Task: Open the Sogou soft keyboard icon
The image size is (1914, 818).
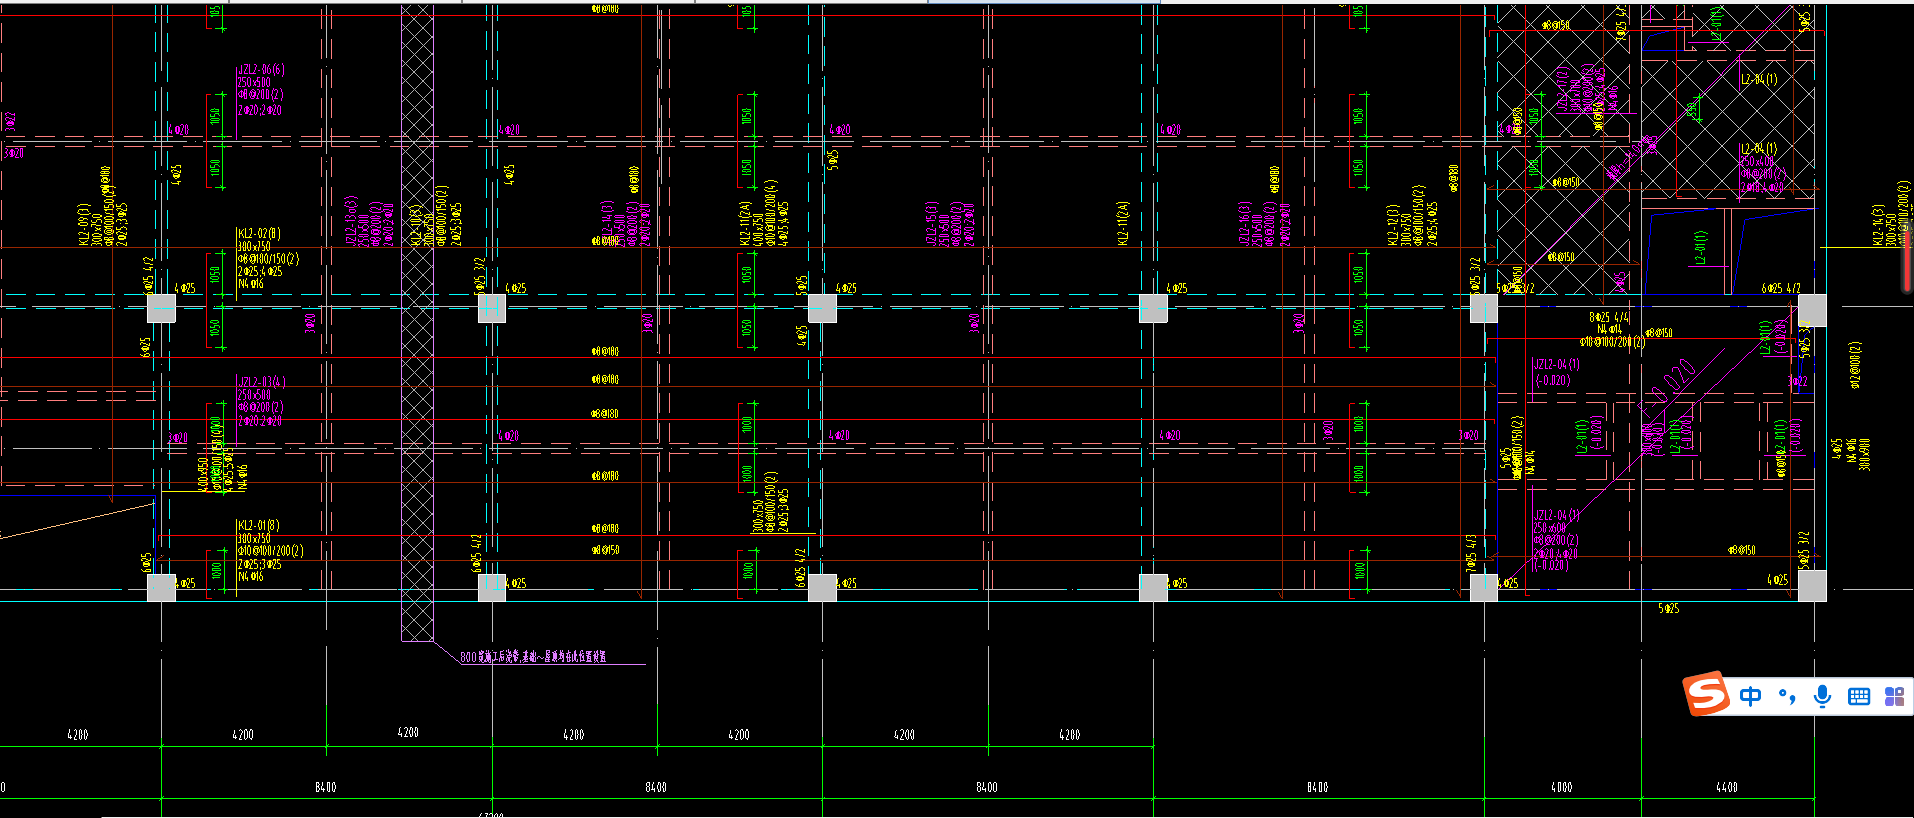Action: click(x=1859, y=696)
